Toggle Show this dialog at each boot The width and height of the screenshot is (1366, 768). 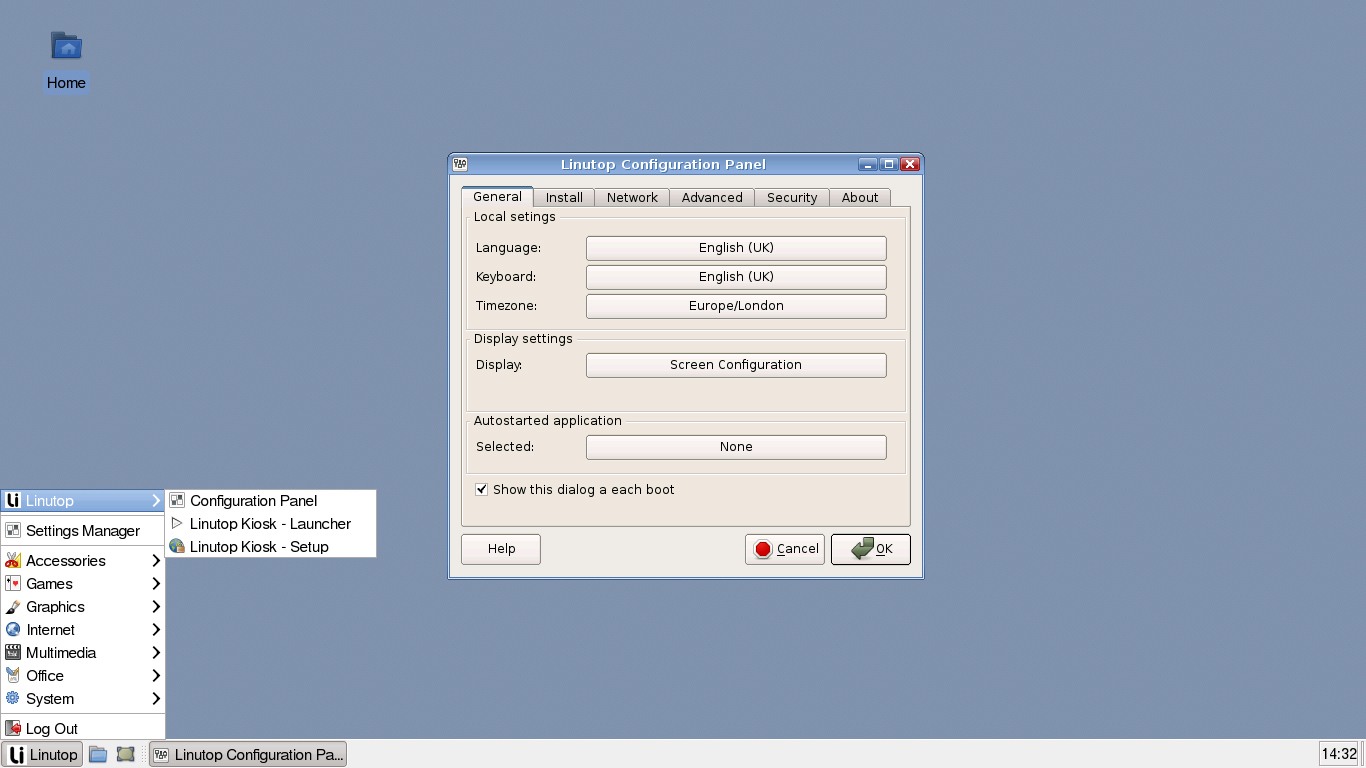pos(575,490)
